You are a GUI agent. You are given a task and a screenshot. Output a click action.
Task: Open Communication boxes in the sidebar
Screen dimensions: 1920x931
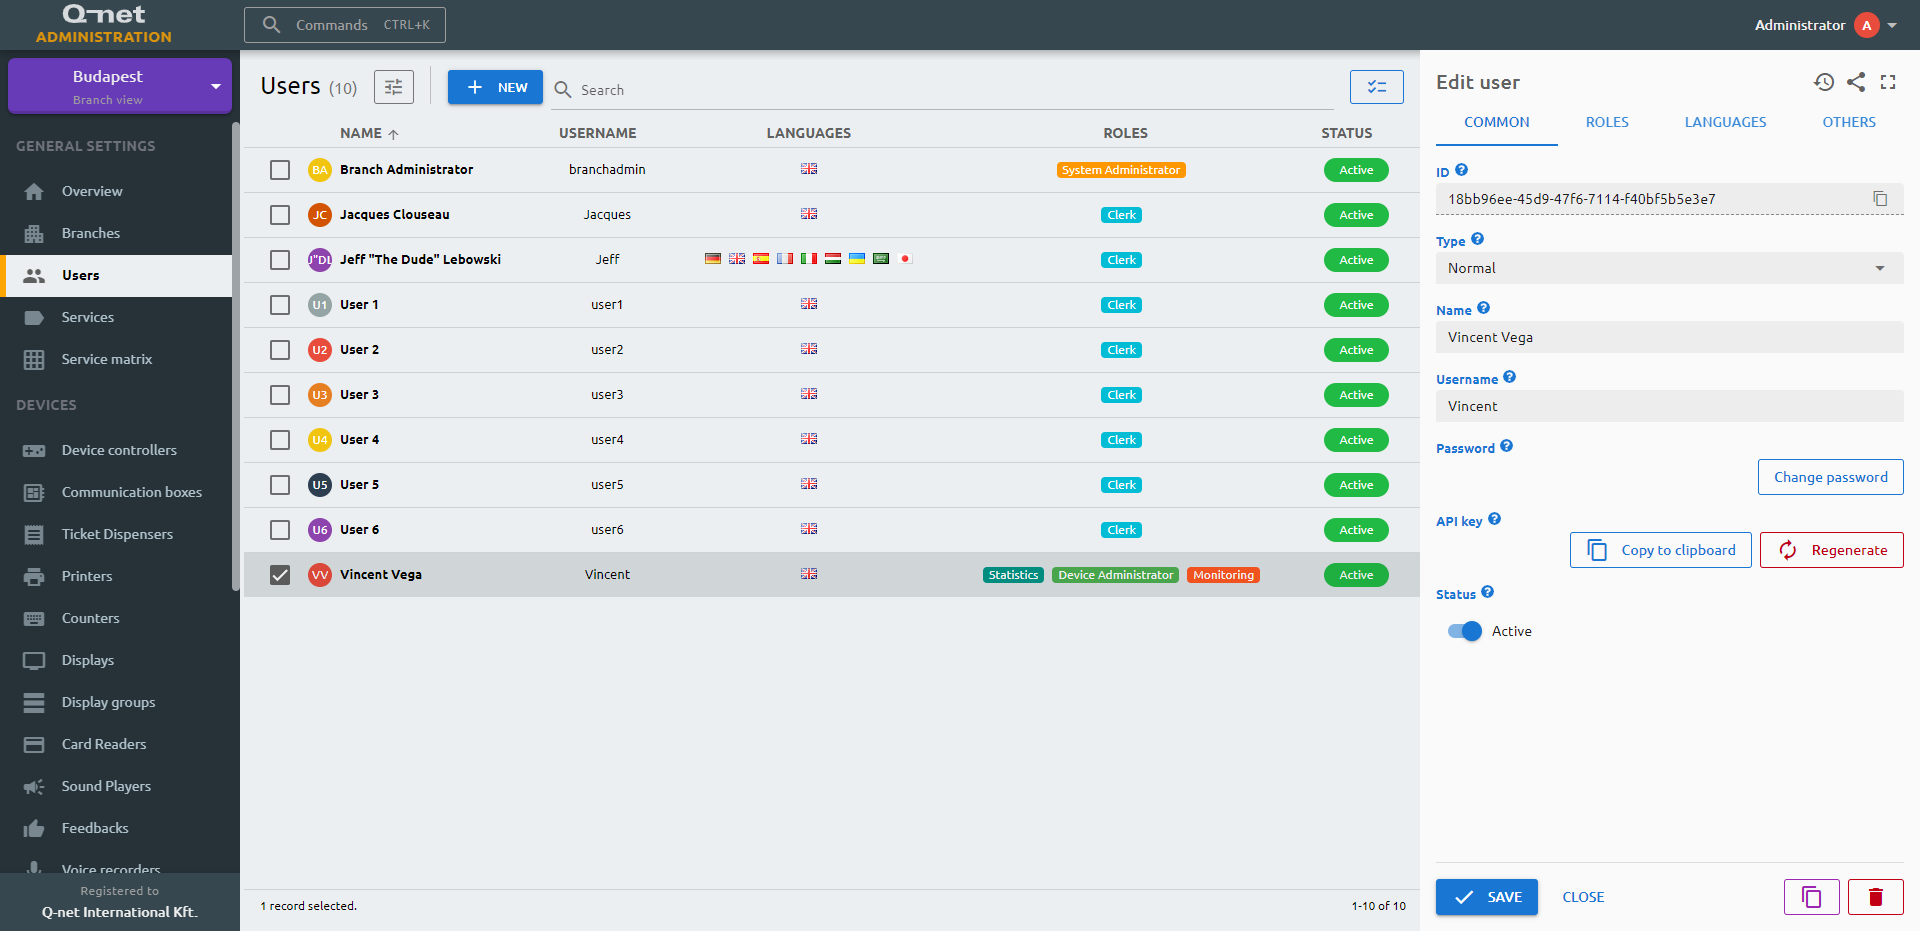[116, 492]
